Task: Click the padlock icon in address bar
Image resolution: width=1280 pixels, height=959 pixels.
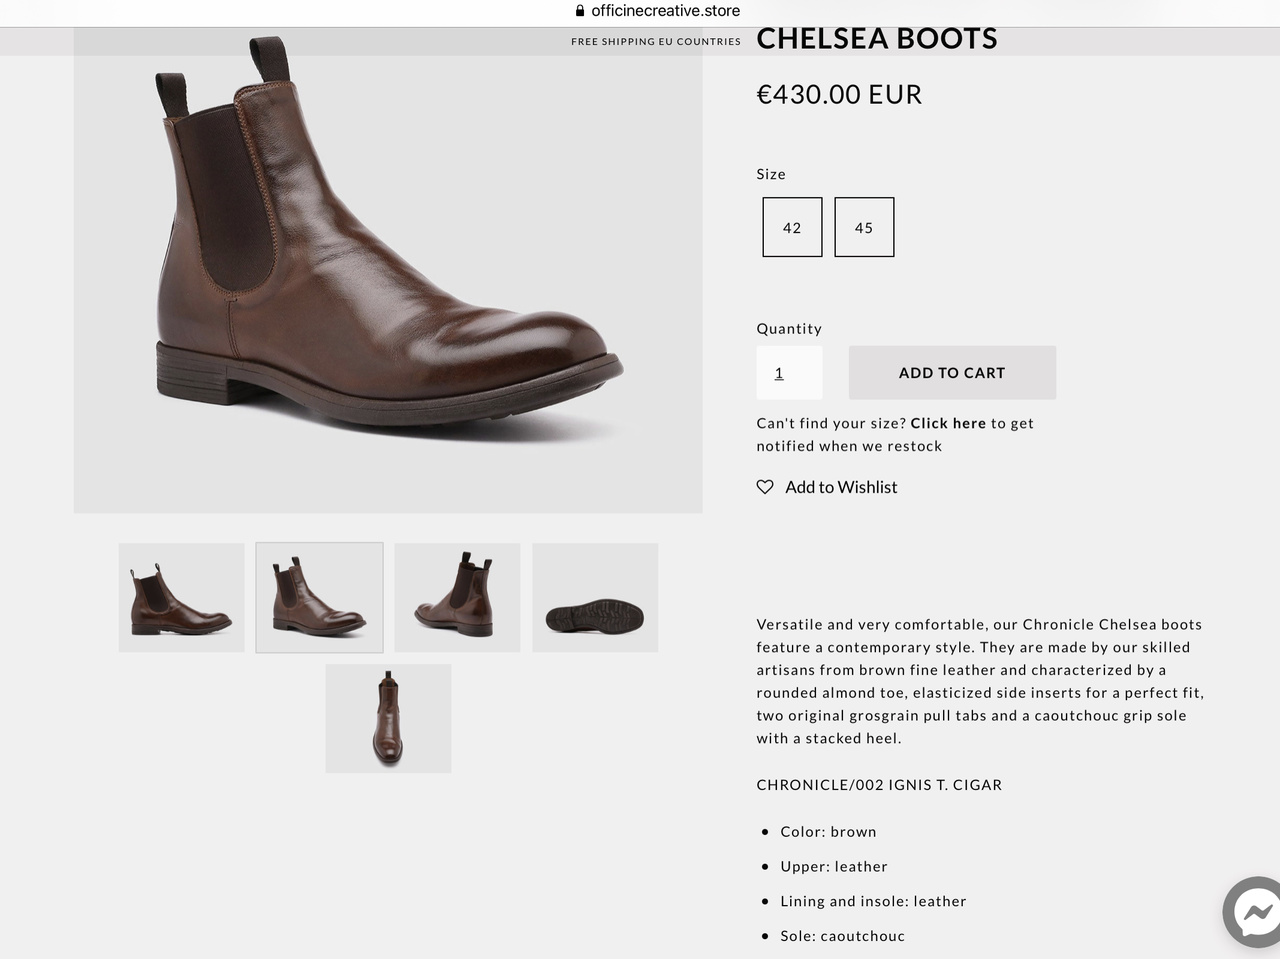Action: point(580,11)
